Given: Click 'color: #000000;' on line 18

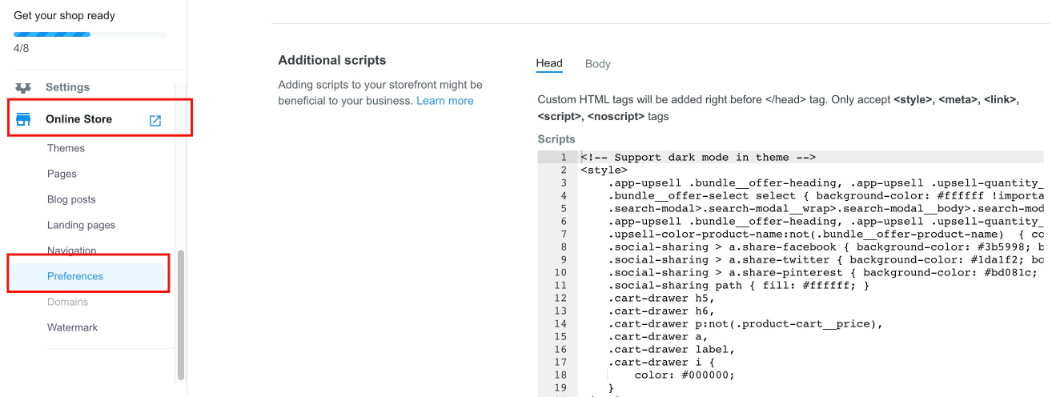Looking at the screenshot, I should 684,375.
